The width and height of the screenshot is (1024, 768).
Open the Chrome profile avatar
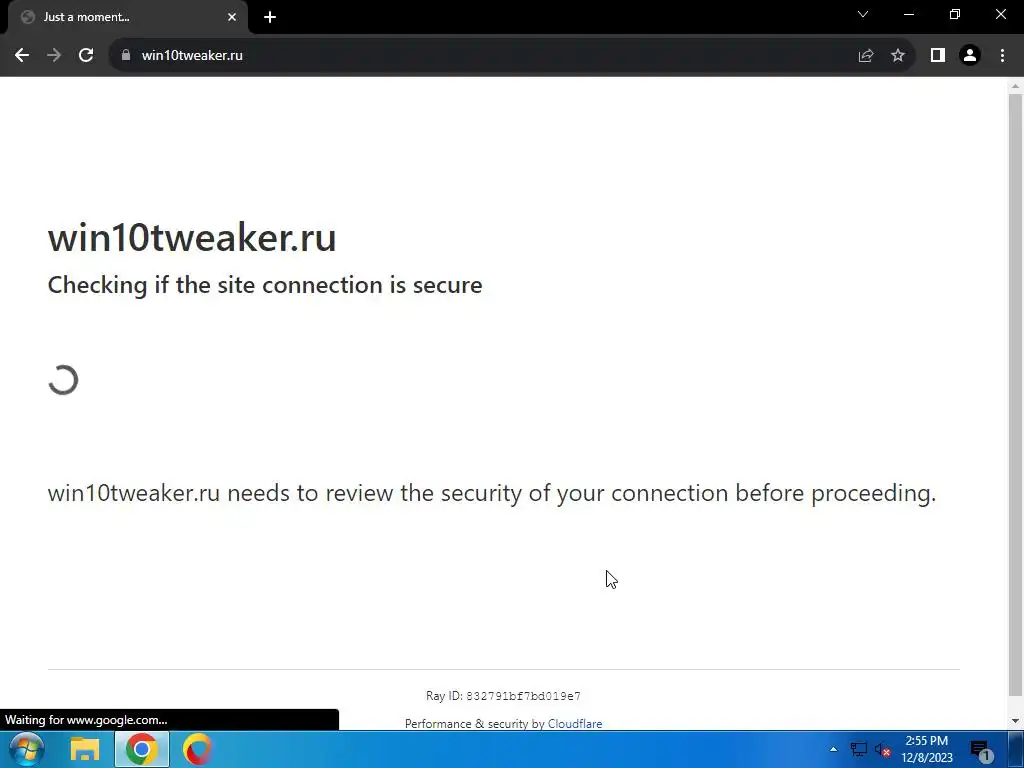click(970, 56)
